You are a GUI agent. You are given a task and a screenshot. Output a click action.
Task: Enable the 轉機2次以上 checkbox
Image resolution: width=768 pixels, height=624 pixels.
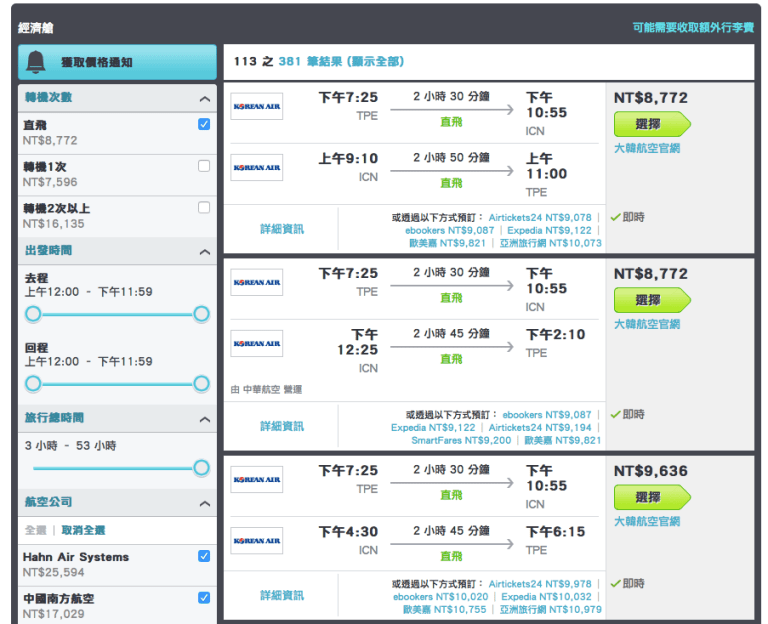coord(204,208)
